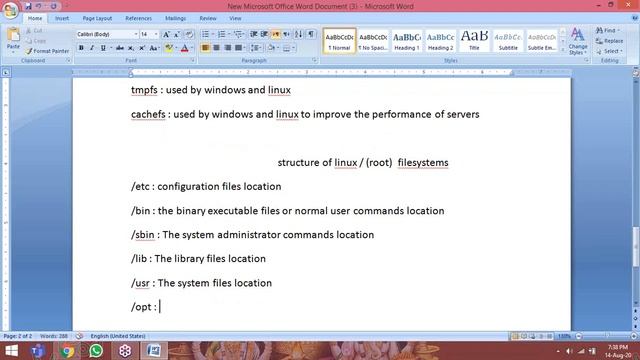This screenshot has width=640, height=360.
Task: Toggle Show/Hide paragraph marks
Action: [311, 34]
